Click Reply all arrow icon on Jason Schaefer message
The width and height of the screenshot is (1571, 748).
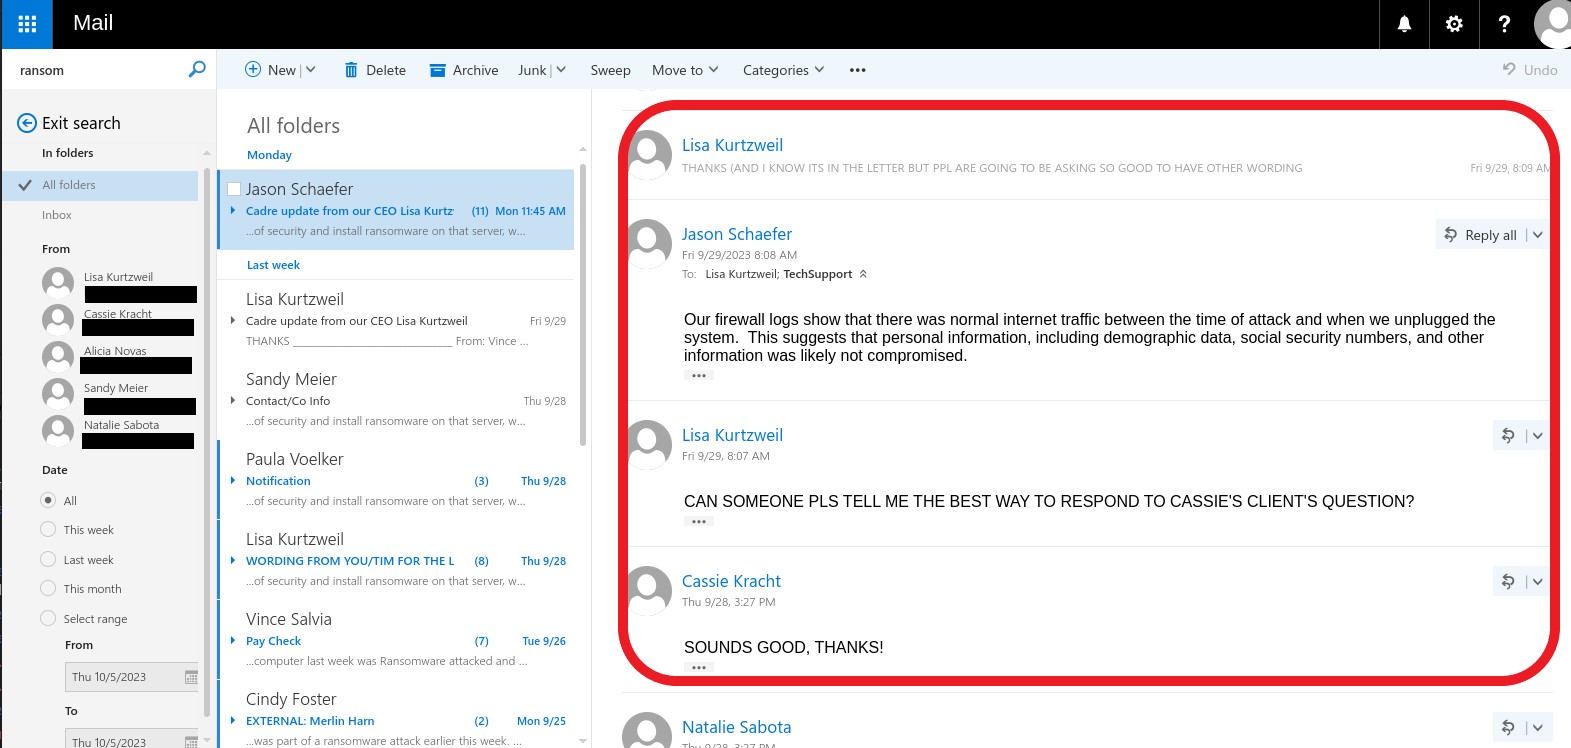click(1451, 234)
